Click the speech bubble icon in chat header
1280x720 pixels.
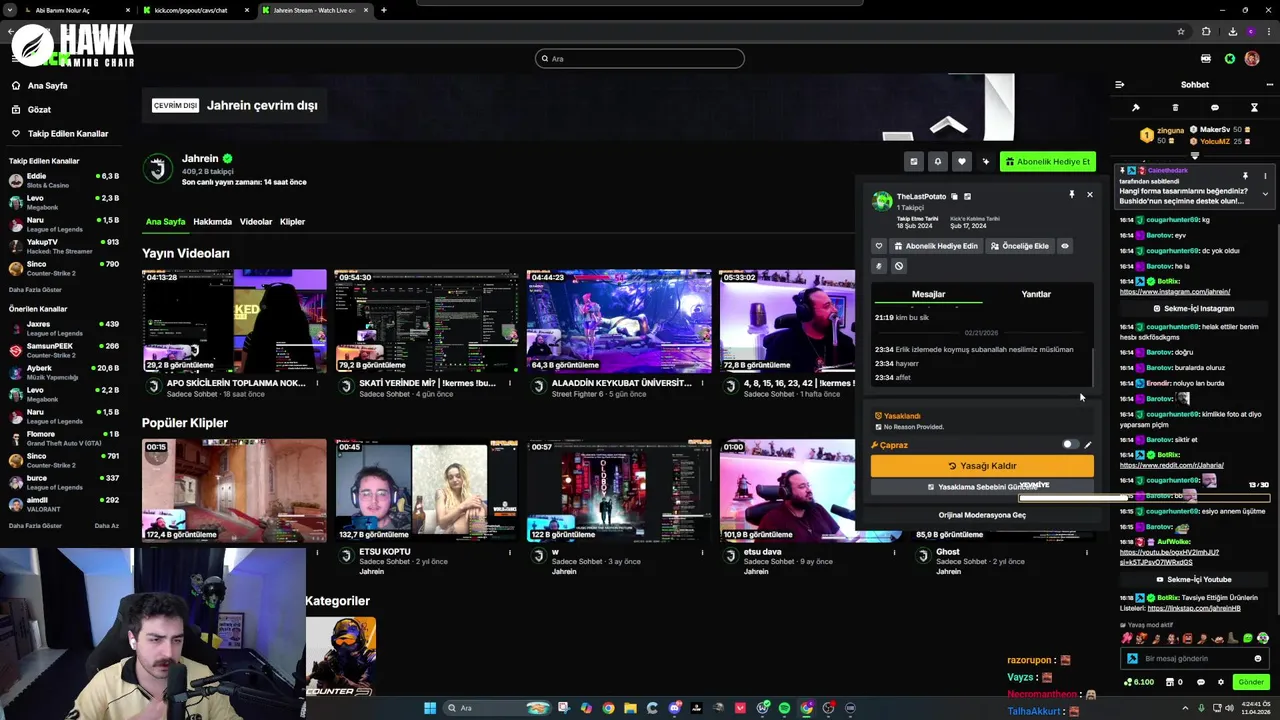[1215, 107]
